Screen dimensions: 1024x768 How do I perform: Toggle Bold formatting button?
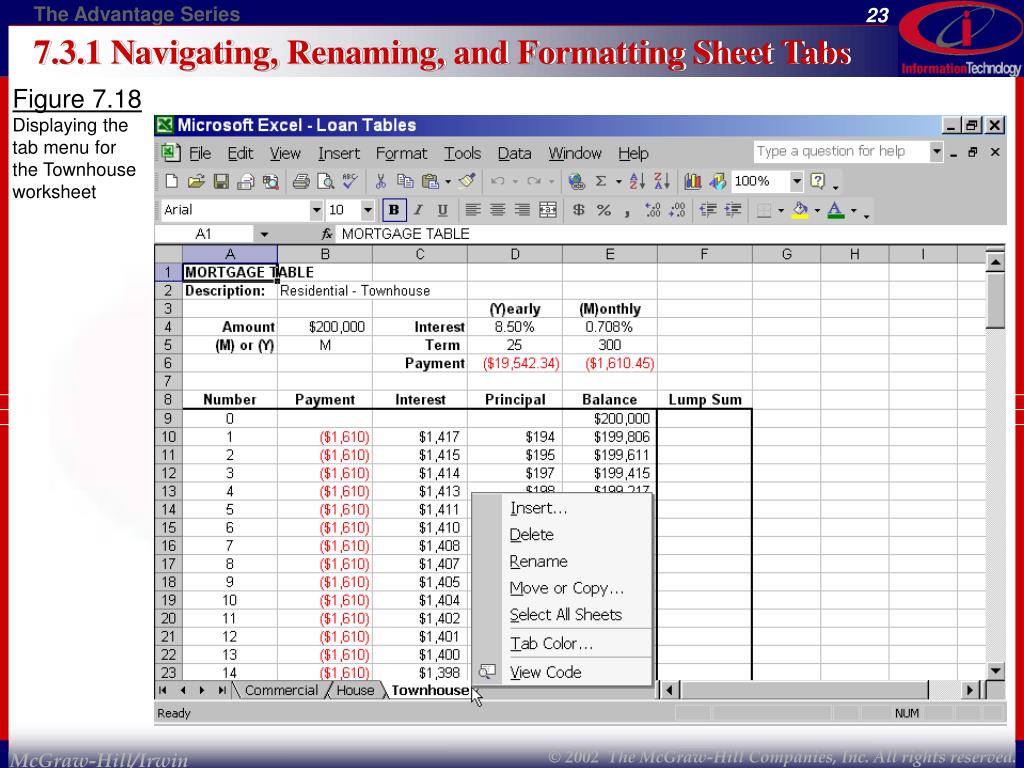tap(394, 210)
